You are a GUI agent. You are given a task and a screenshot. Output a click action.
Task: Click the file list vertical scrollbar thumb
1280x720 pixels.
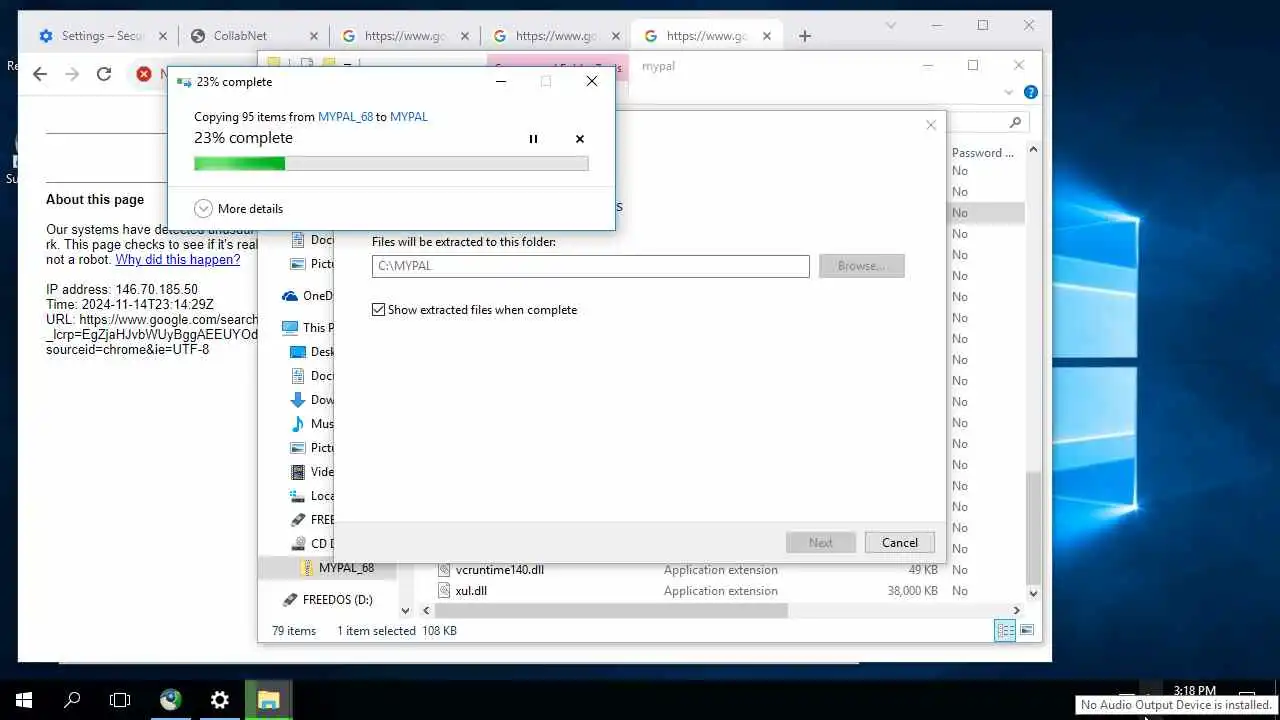(x=1033, y=527)
